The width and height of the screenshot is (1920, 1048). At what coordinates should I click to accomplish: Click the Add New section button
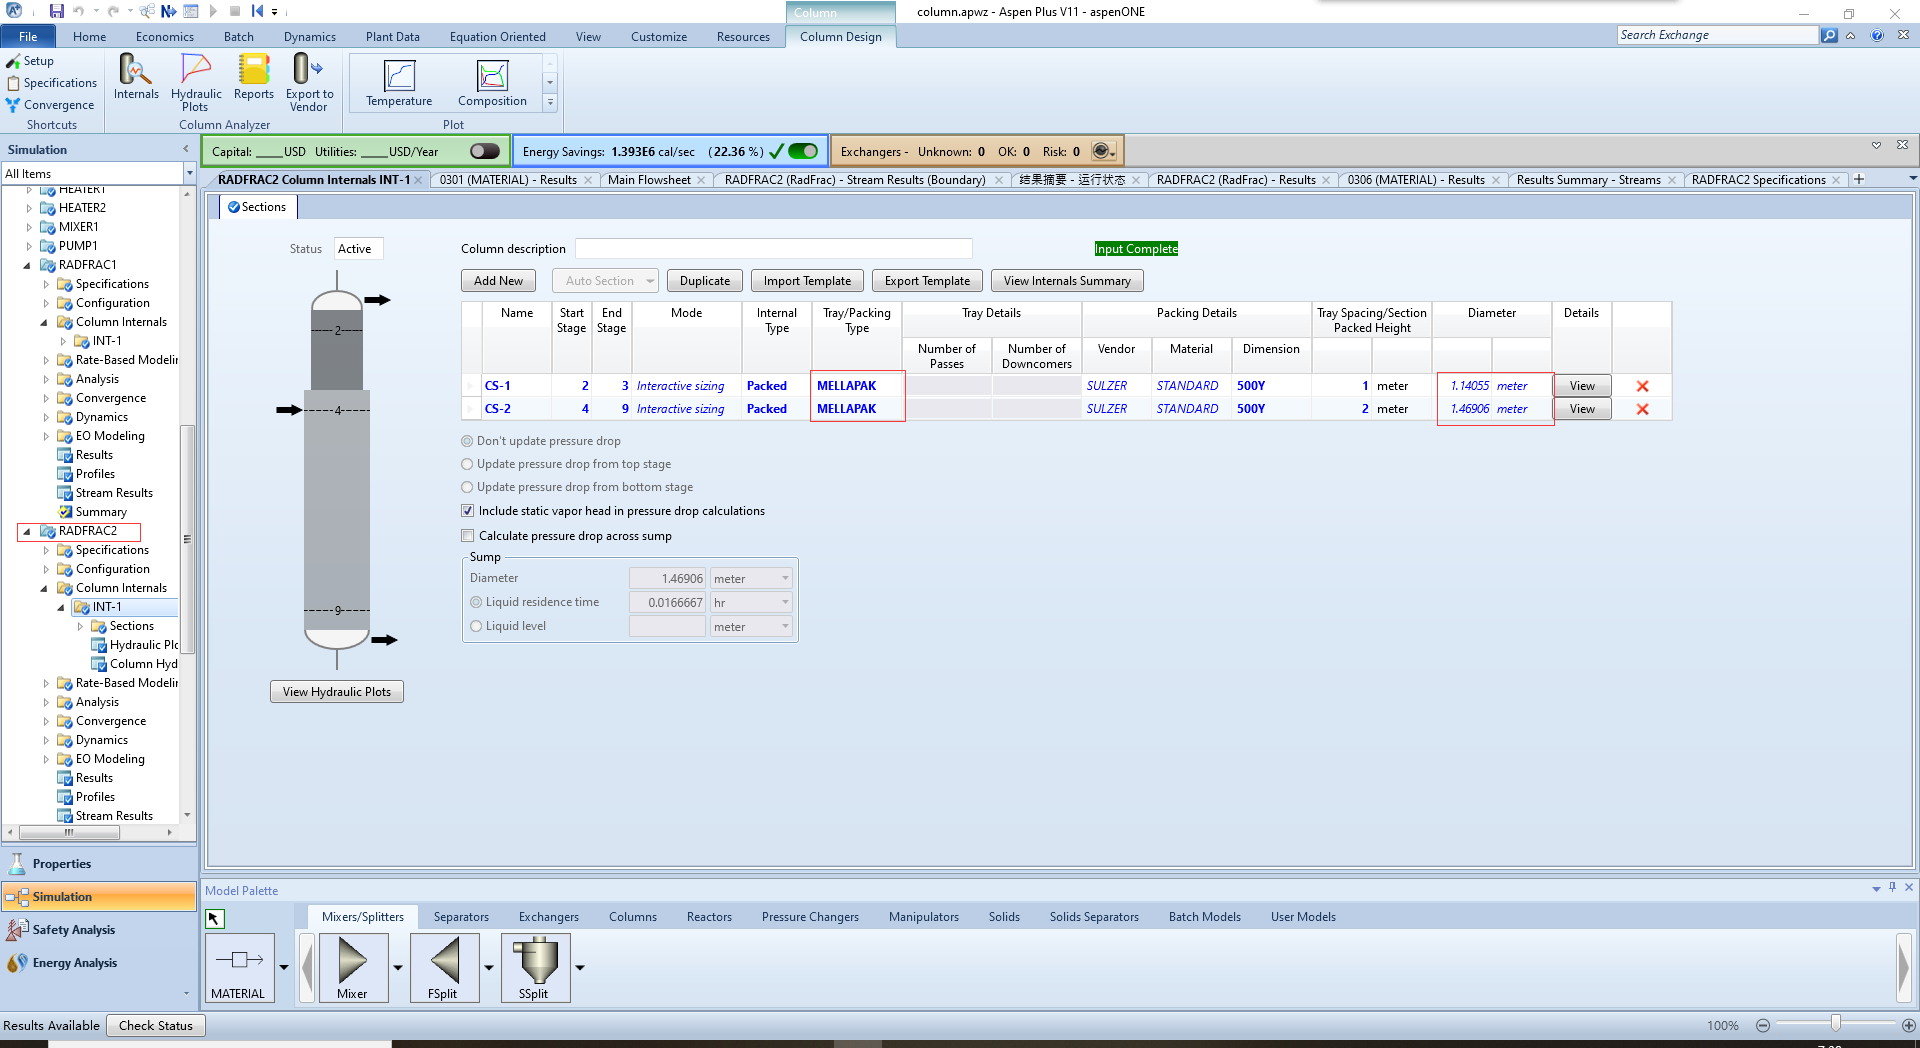click(498, 281)
